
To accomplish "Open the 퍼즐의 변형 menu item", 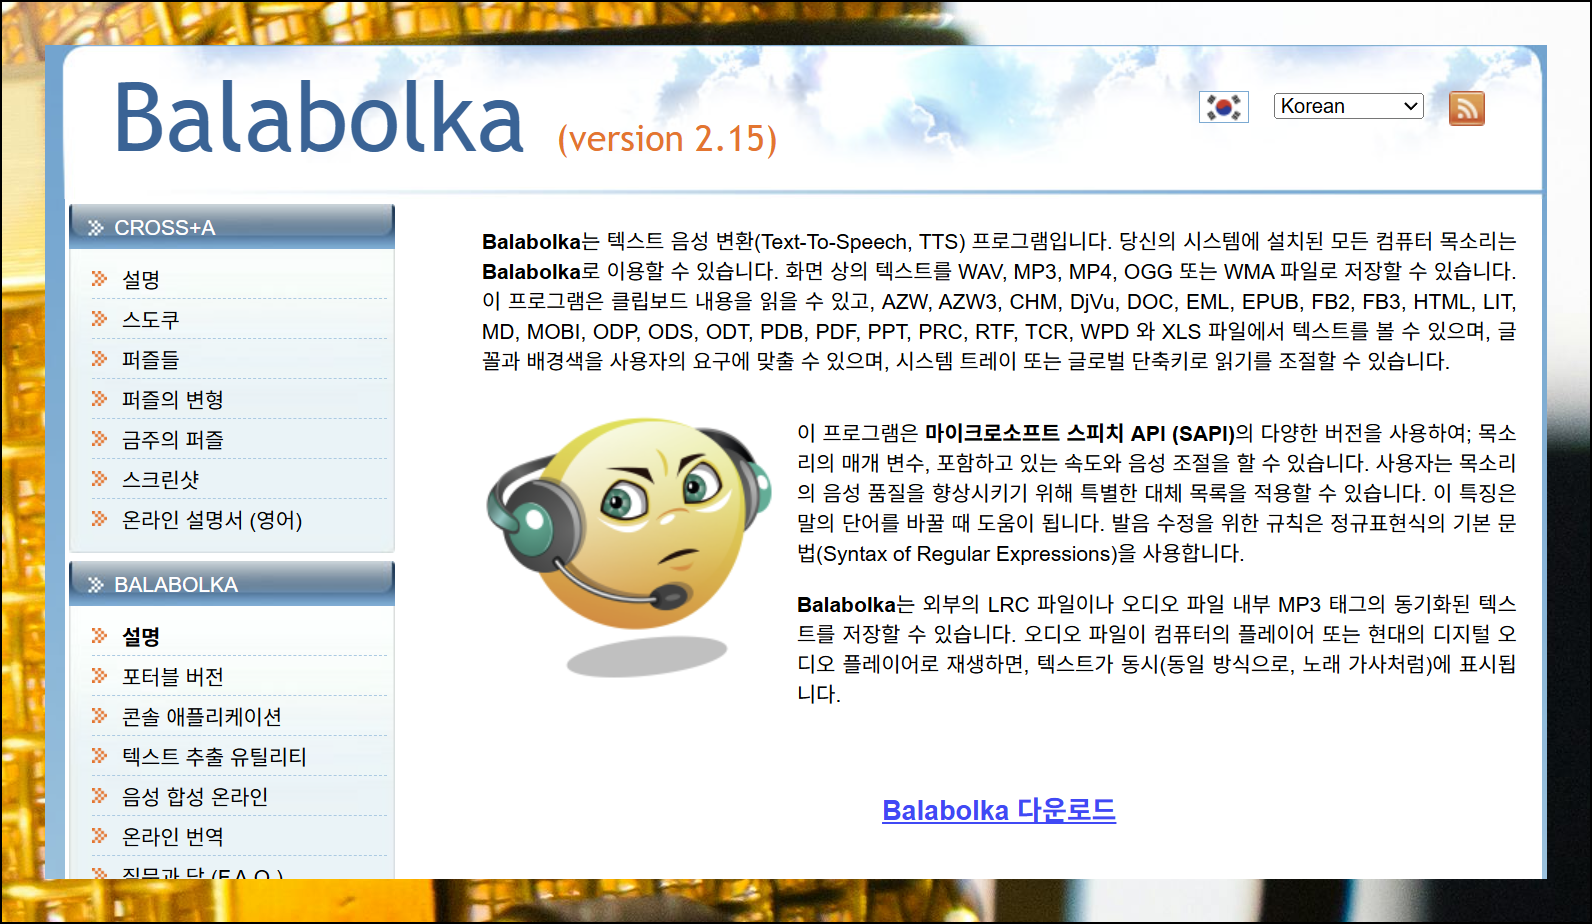I will point(172,400).
